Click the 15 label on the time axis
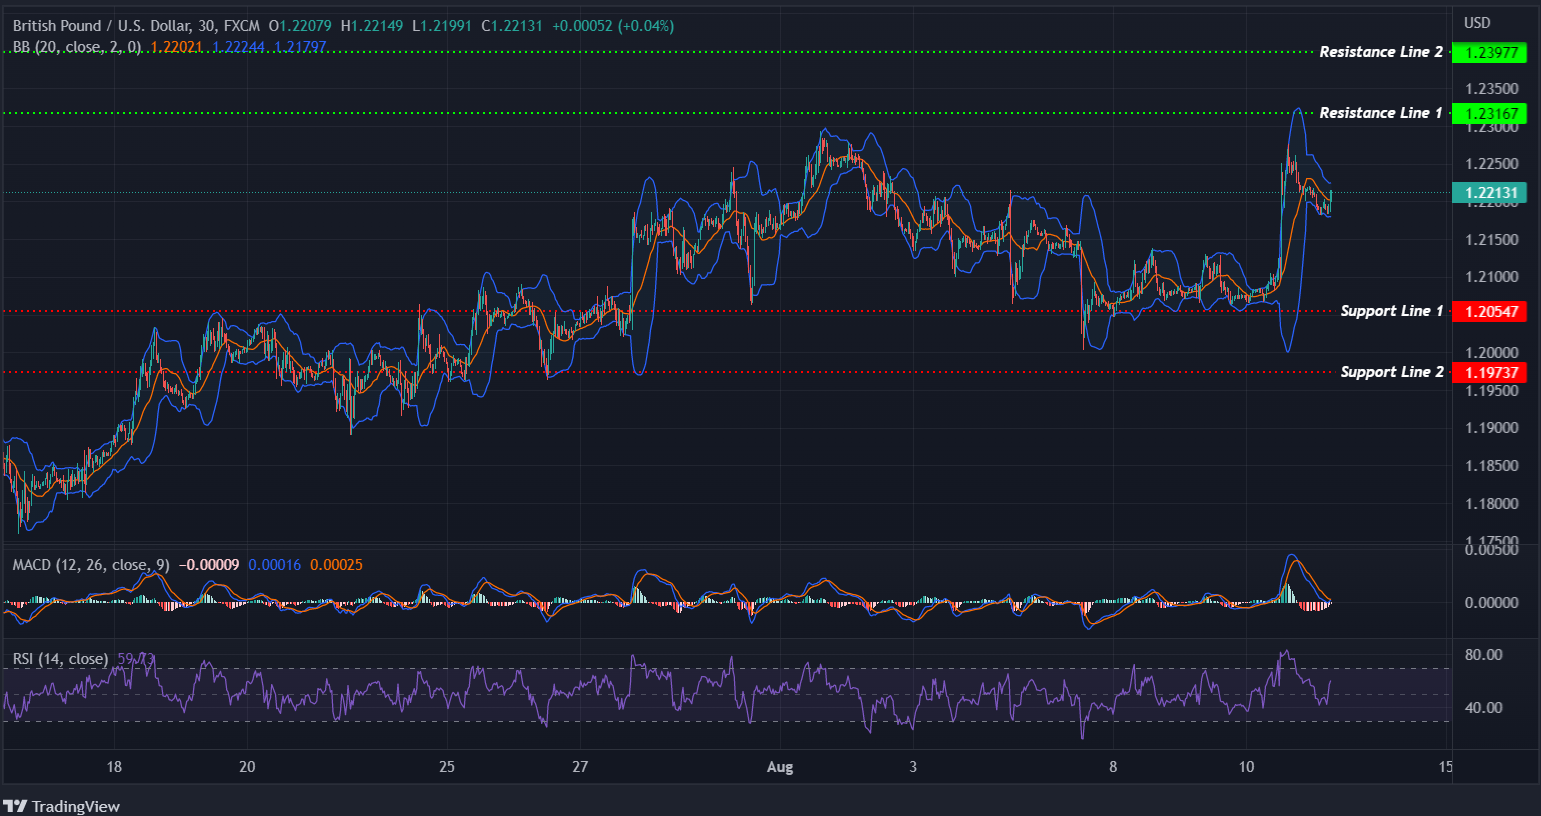Screen dimensions: 1541x816 click(x=1444, y=767)
